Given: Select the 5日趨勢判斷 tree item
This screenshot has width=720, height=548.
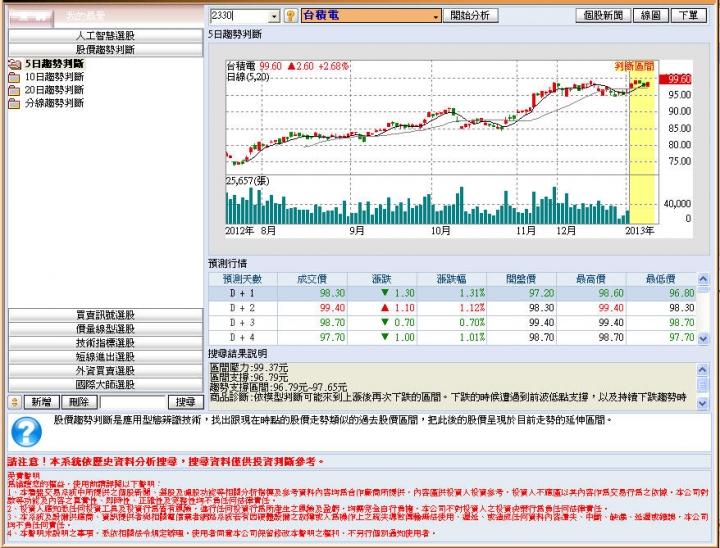Looking at the screenshot, I should click(54, 64).
